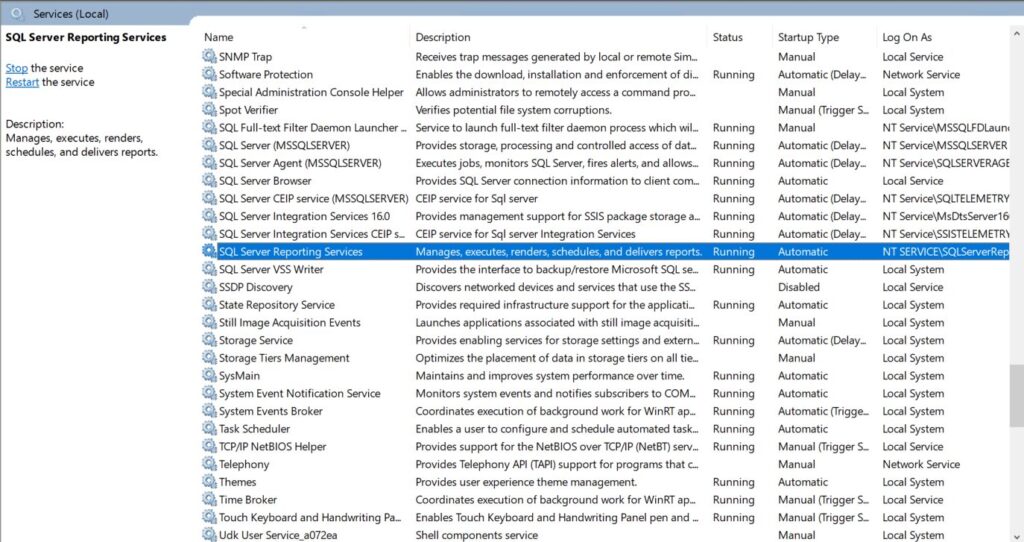Image resolution: width=1024 pixels, height=542 pixels.
Task: Click the scroll up arrow of services list
Action: [x=1016, y=33]
